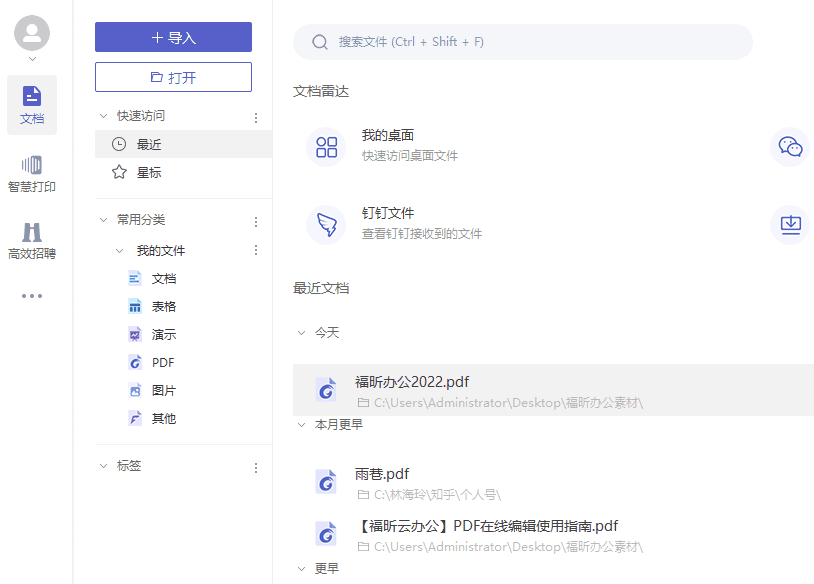Click the file search input field
814x584 pixels.
pyautogui.click(x=520, y=42)
